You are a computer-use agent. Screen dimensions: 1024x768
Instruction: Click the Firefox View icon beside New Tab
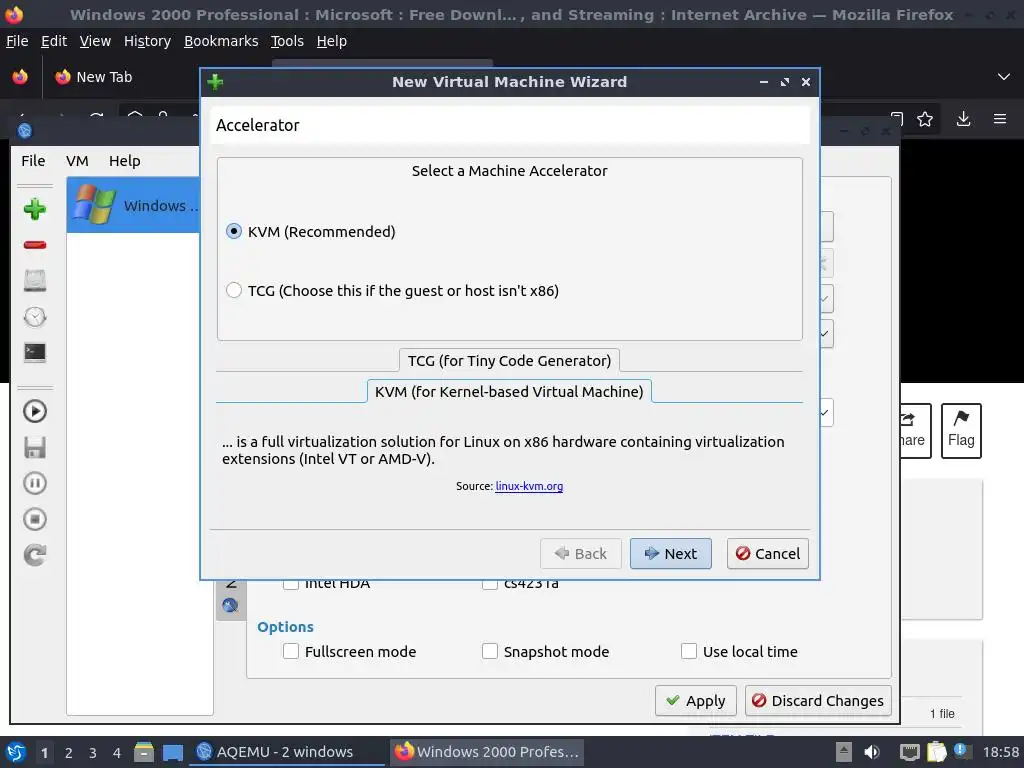coord(20,77)
